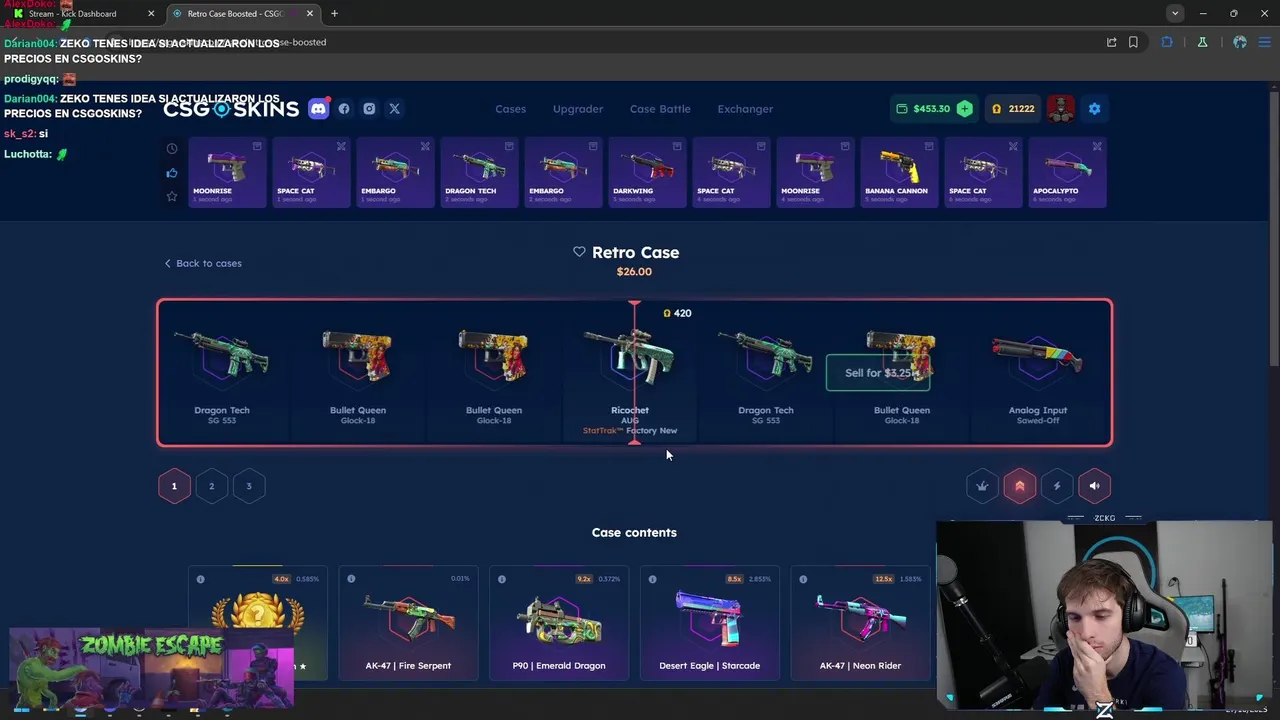Toggle the lightning fast-open button
The width and height of the screenshot is (1280, 720).
click(1057, 486)
